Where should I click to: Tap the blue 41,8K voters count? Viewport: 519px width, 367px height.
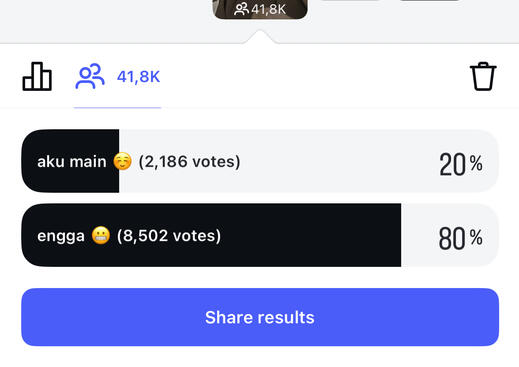(x=138, y=77)
